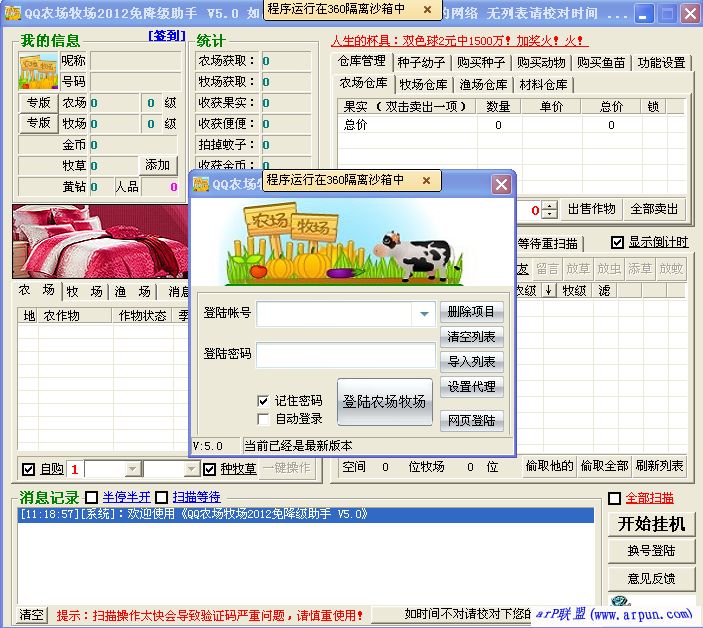Click 网页登陆 button
The height and width of the screenshot is (628, 703).
[472, 420]
